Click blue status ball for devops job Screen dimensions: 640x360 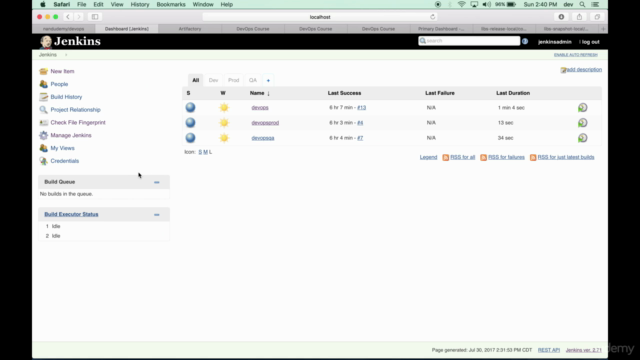coord(190,107)
